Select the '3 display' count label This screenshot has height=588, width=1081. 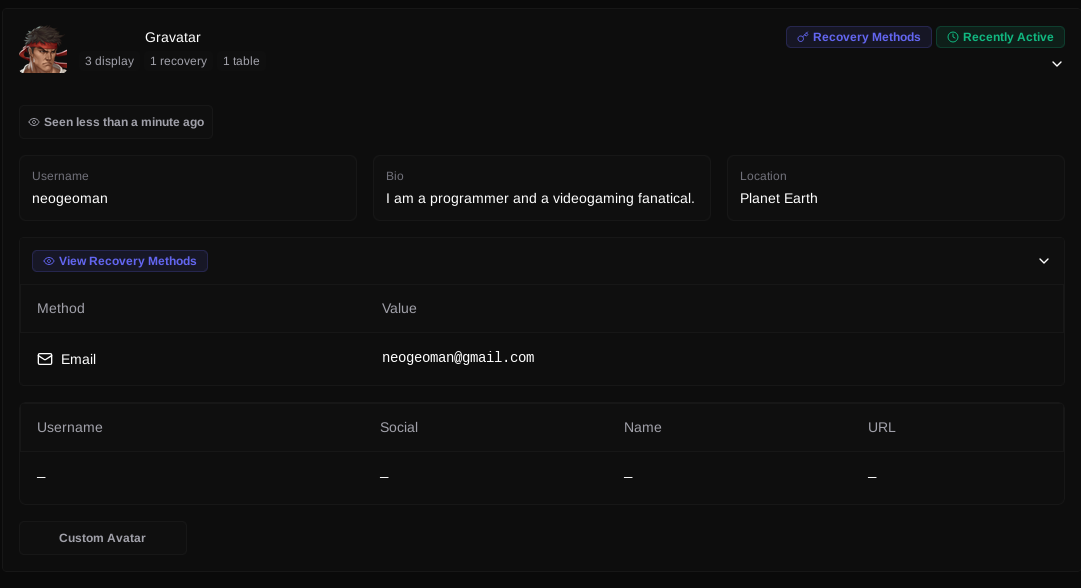coord(109,61)
